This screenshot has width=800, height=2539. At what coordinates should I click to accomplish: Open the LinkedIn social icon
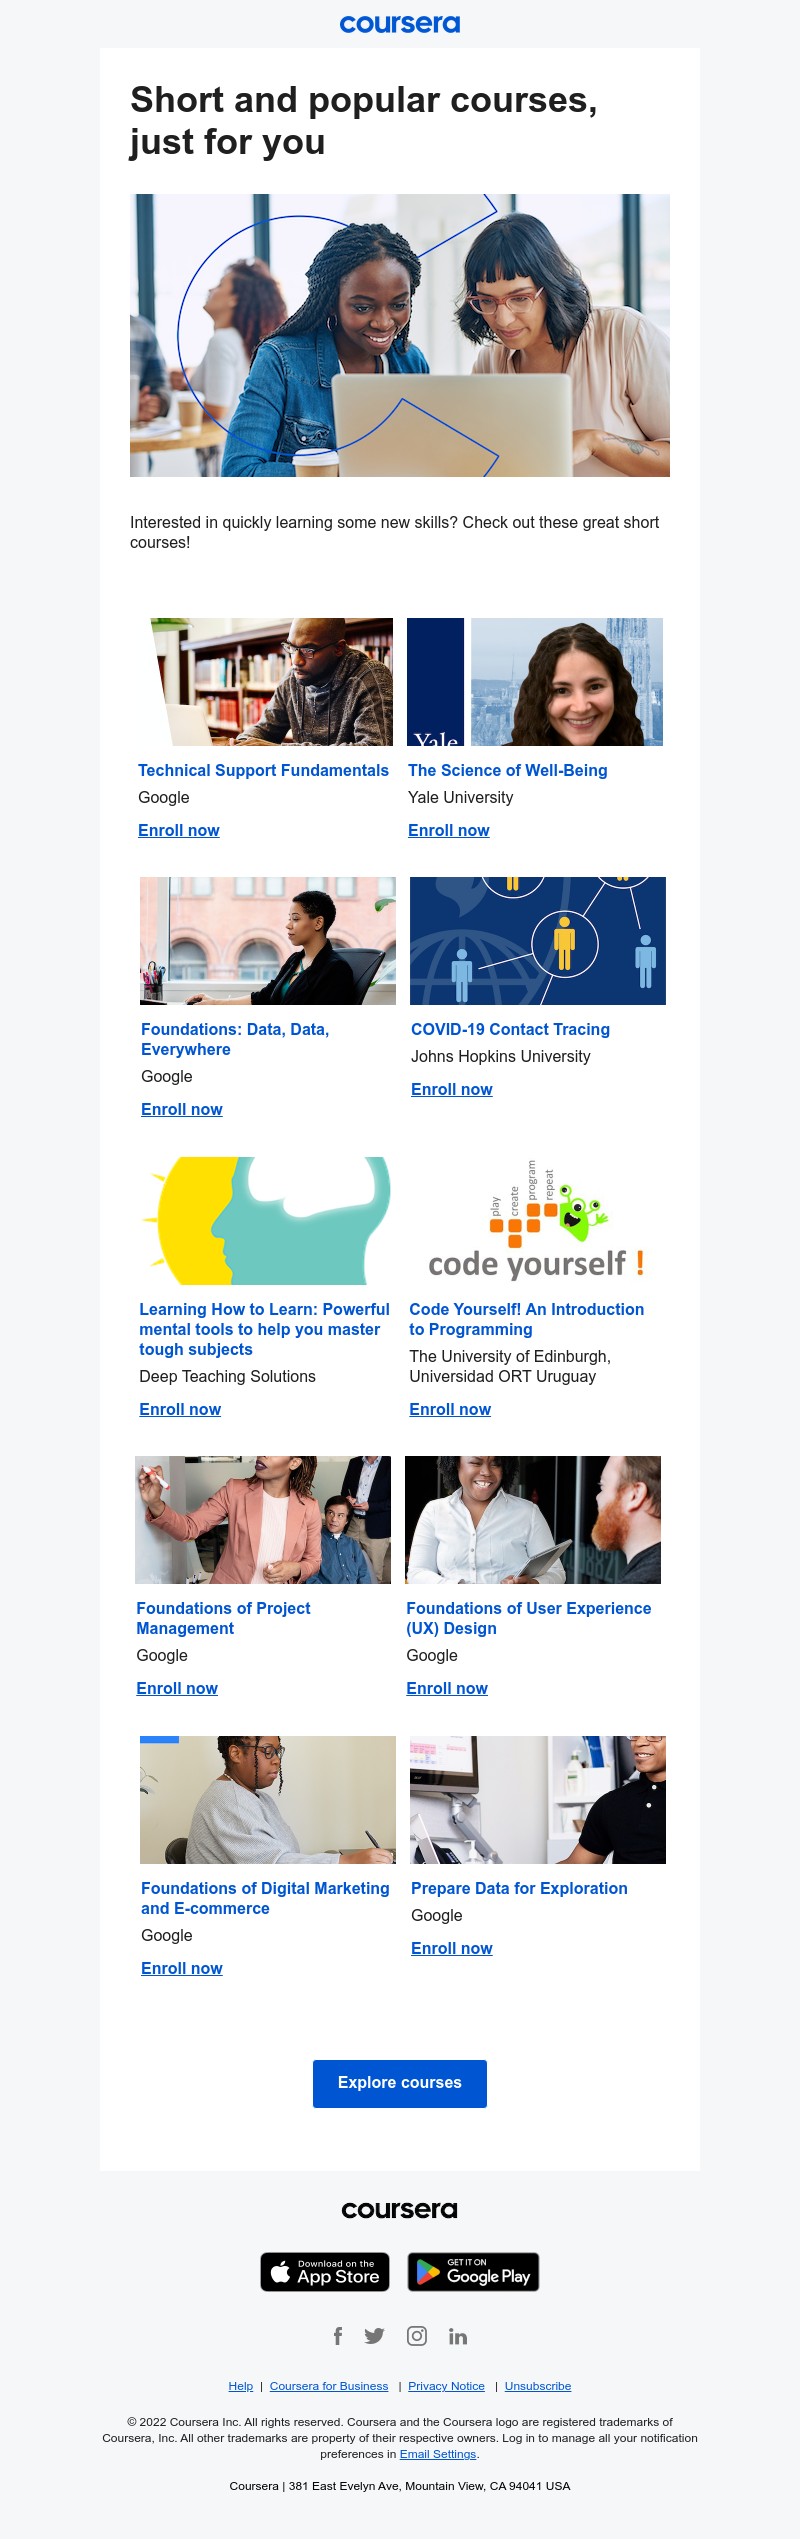pos(458,2336)
